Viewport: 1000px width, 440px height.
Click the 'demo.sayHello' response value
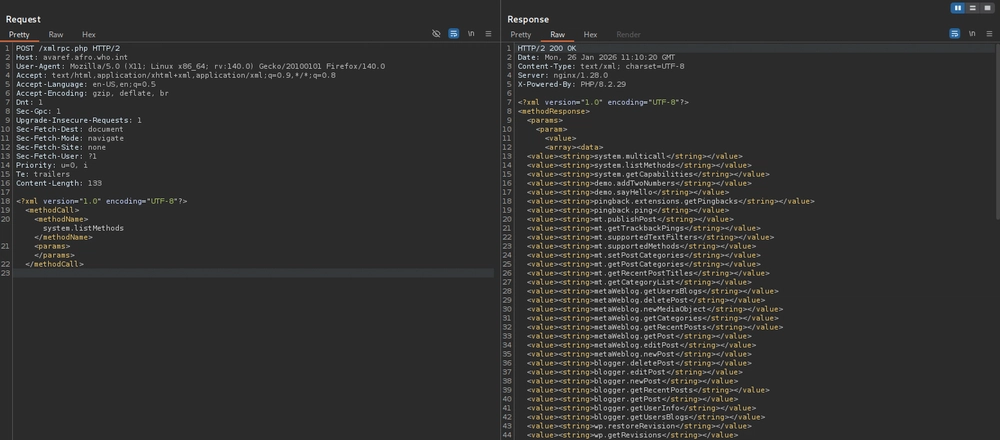[x=623, y=192]
